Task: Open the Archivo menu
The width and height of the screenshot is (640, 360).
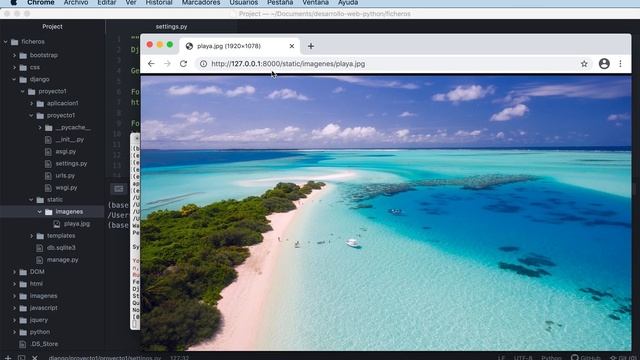Action: [x=76, y=2]
